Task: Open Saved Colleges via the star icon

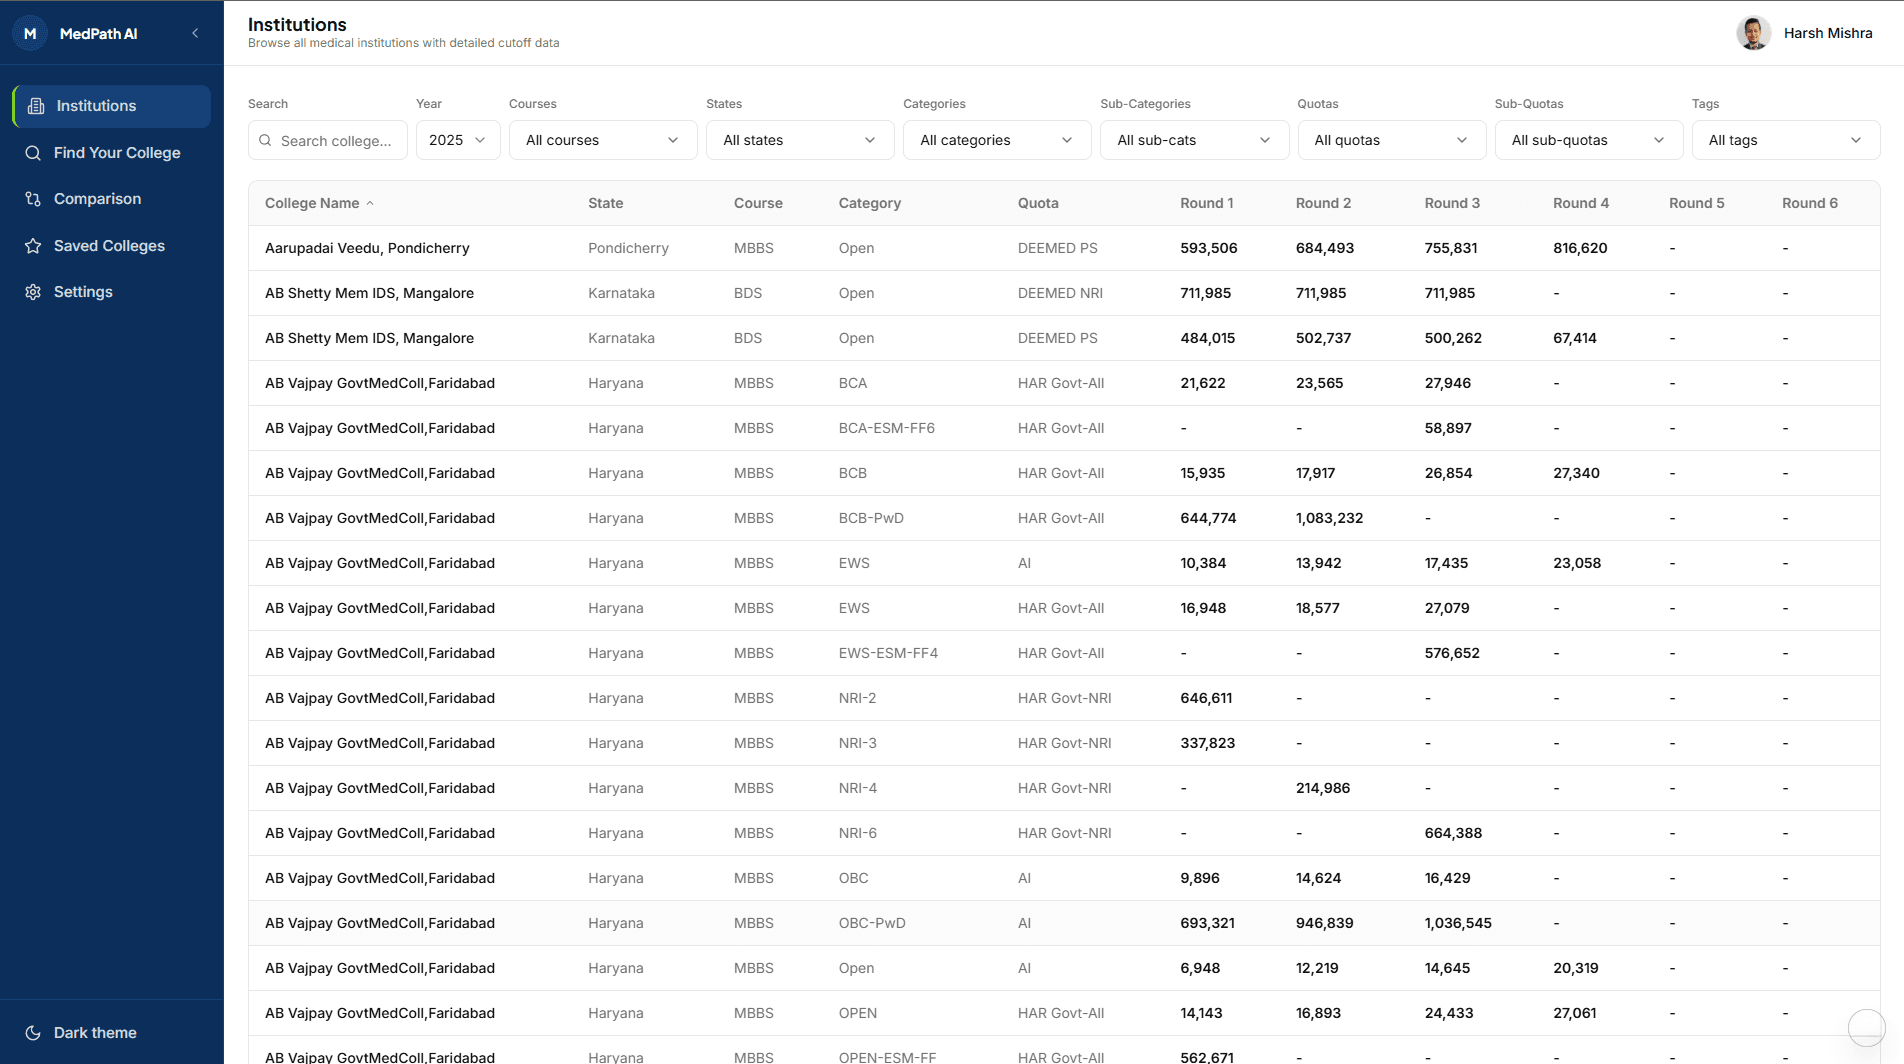Action: [x=33, y=245]
